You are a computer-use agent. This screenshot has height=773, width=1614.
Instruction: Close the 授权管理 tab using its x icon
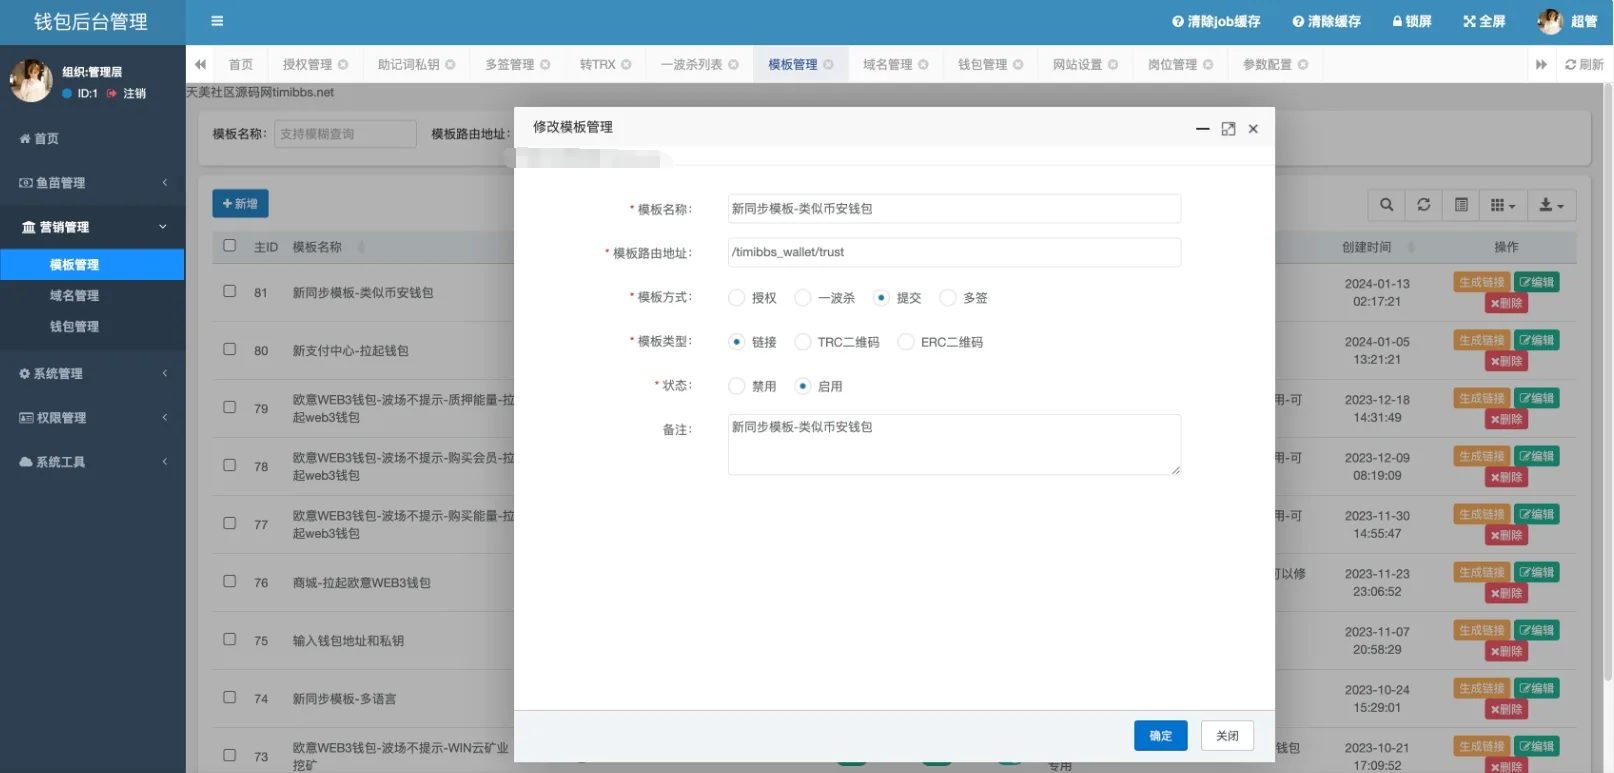343,65
